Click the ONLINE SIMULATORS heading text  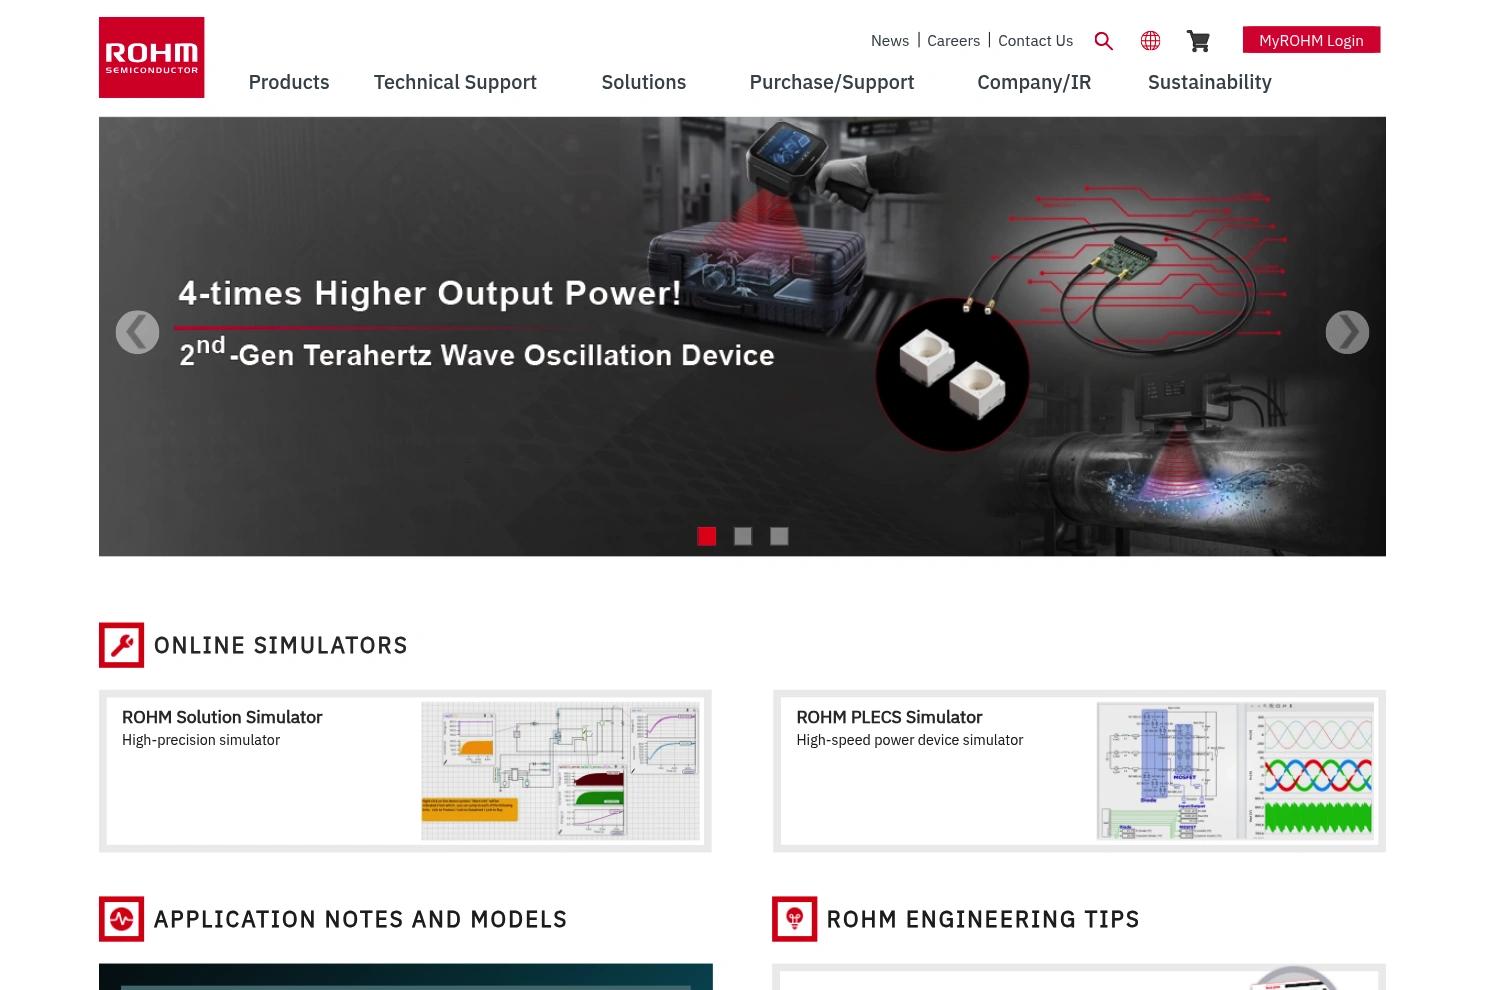[x=281, y=645]
